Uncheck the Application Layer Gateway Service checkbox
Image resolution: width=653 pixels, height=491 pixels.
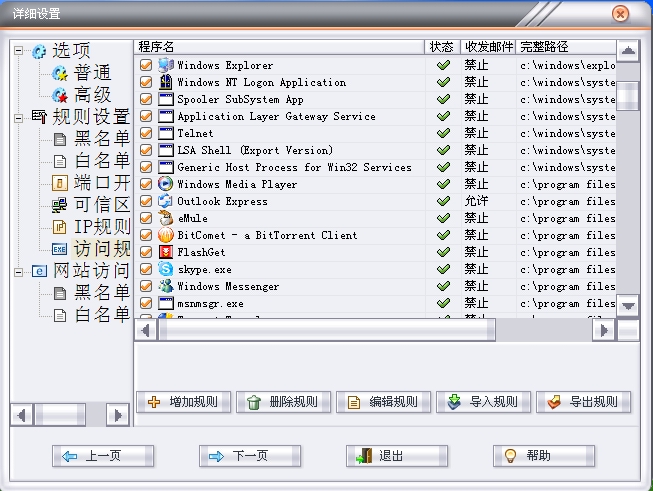tap(146, 116)
